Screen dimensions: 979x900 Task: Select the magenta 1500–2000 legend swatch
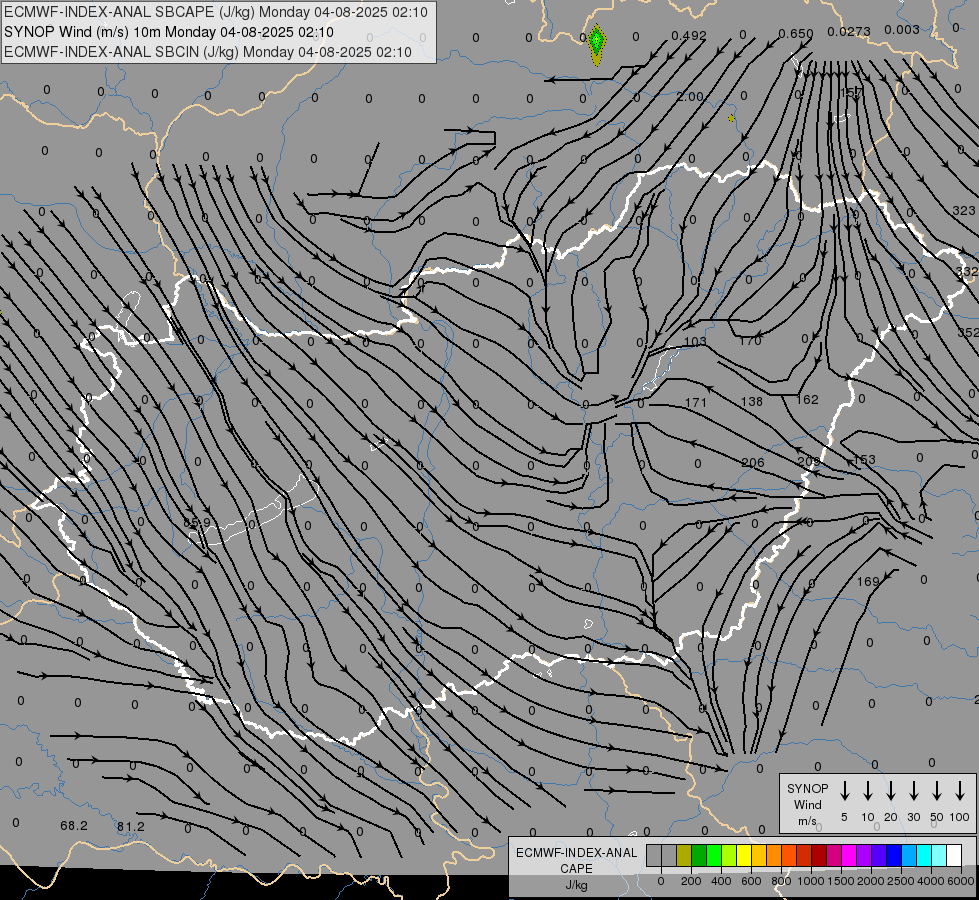tap(849, 856)
